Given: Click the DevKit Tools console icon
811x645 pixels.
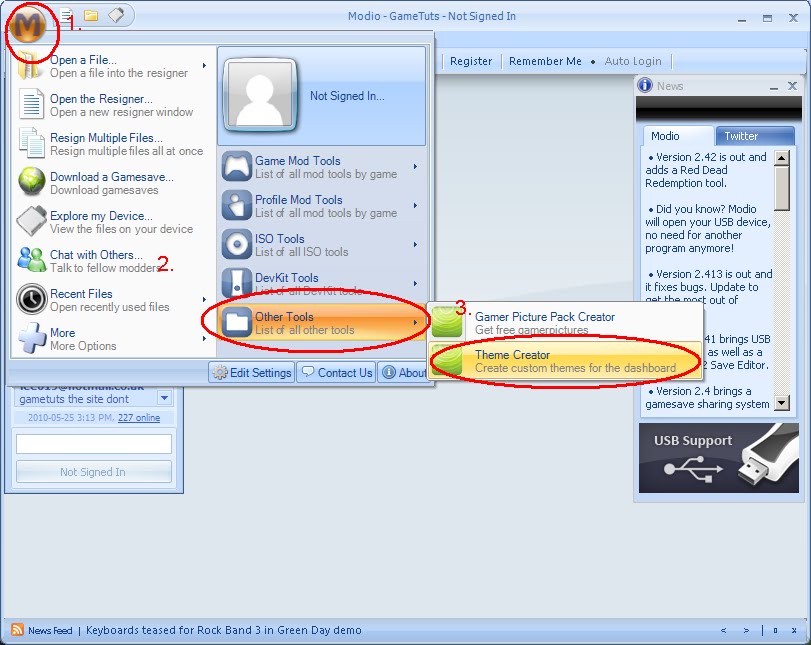Looking at the screenshot, I should tap(237, 283).
